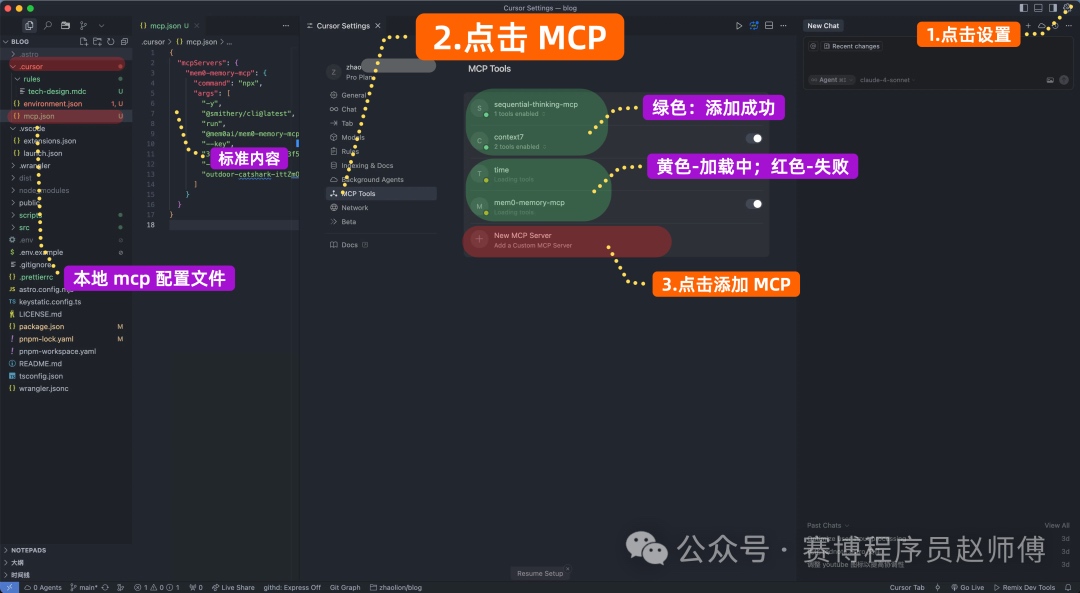
Task: Open the claude-4-sonnet model dropdown
Action: pos(886,80)
